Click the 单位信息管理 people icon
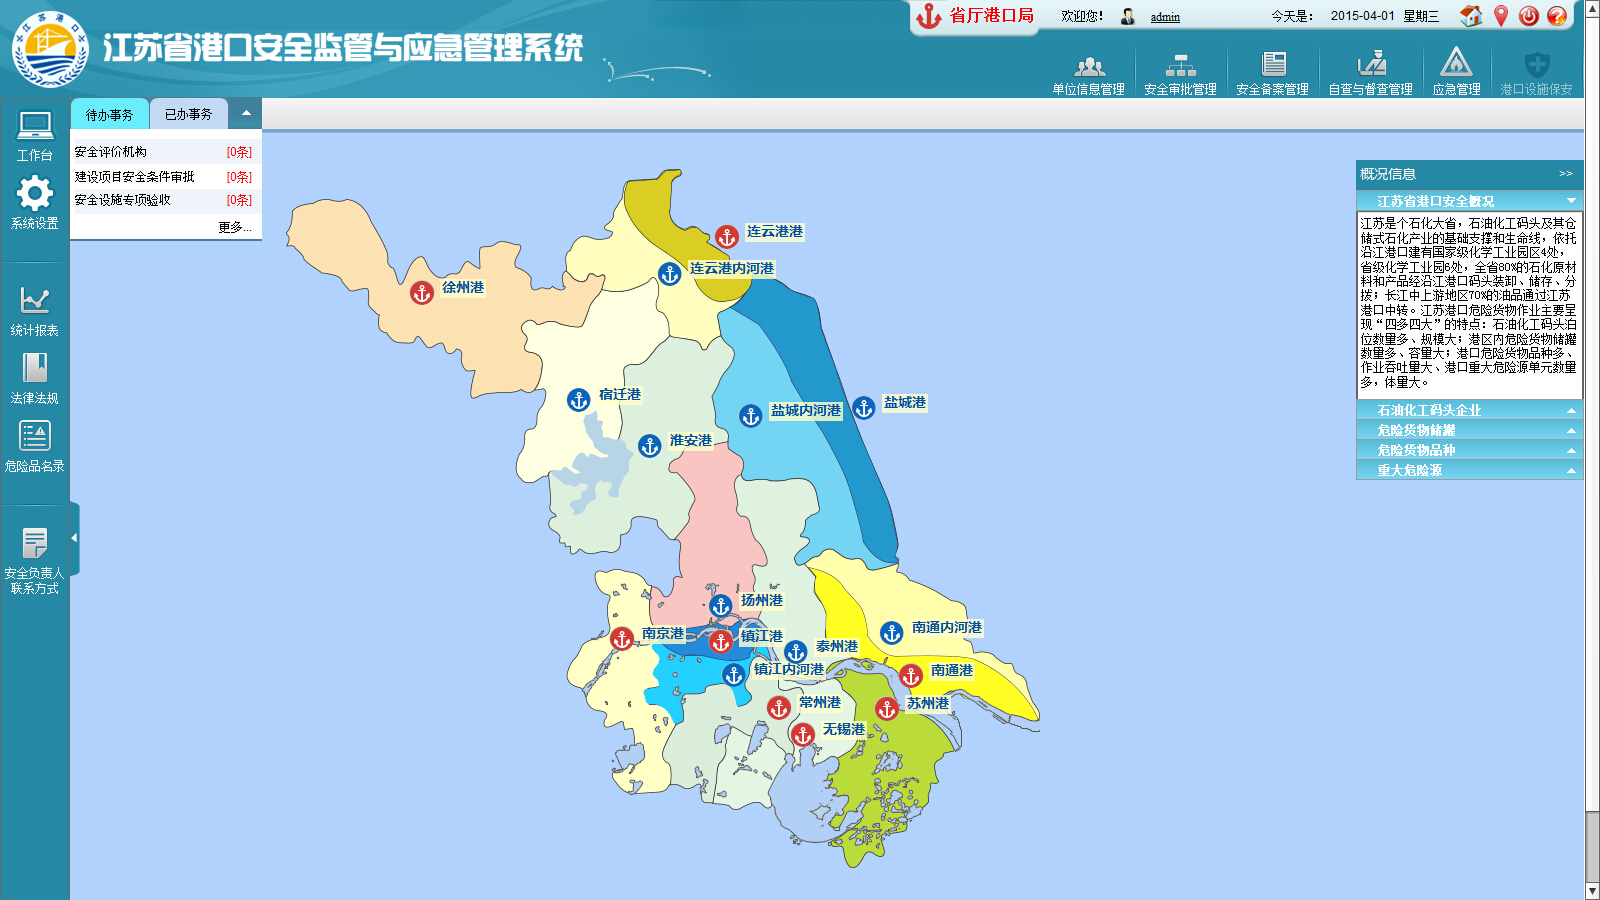The width and height of the screenshot is (1600, 900). [x=1089, y=67]
